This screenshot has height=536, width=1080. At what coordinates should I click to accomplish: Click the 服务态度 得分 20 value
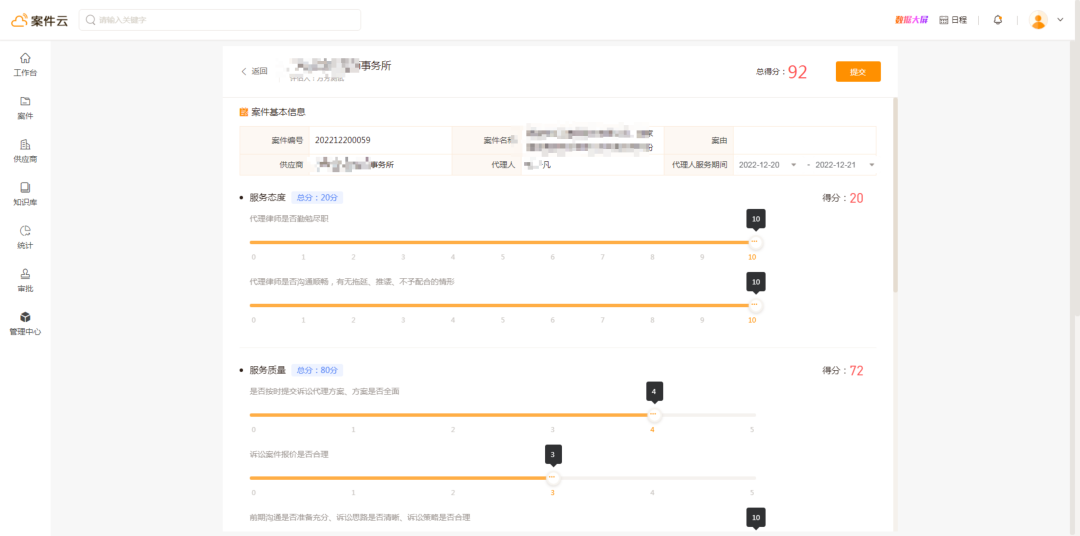856,198
